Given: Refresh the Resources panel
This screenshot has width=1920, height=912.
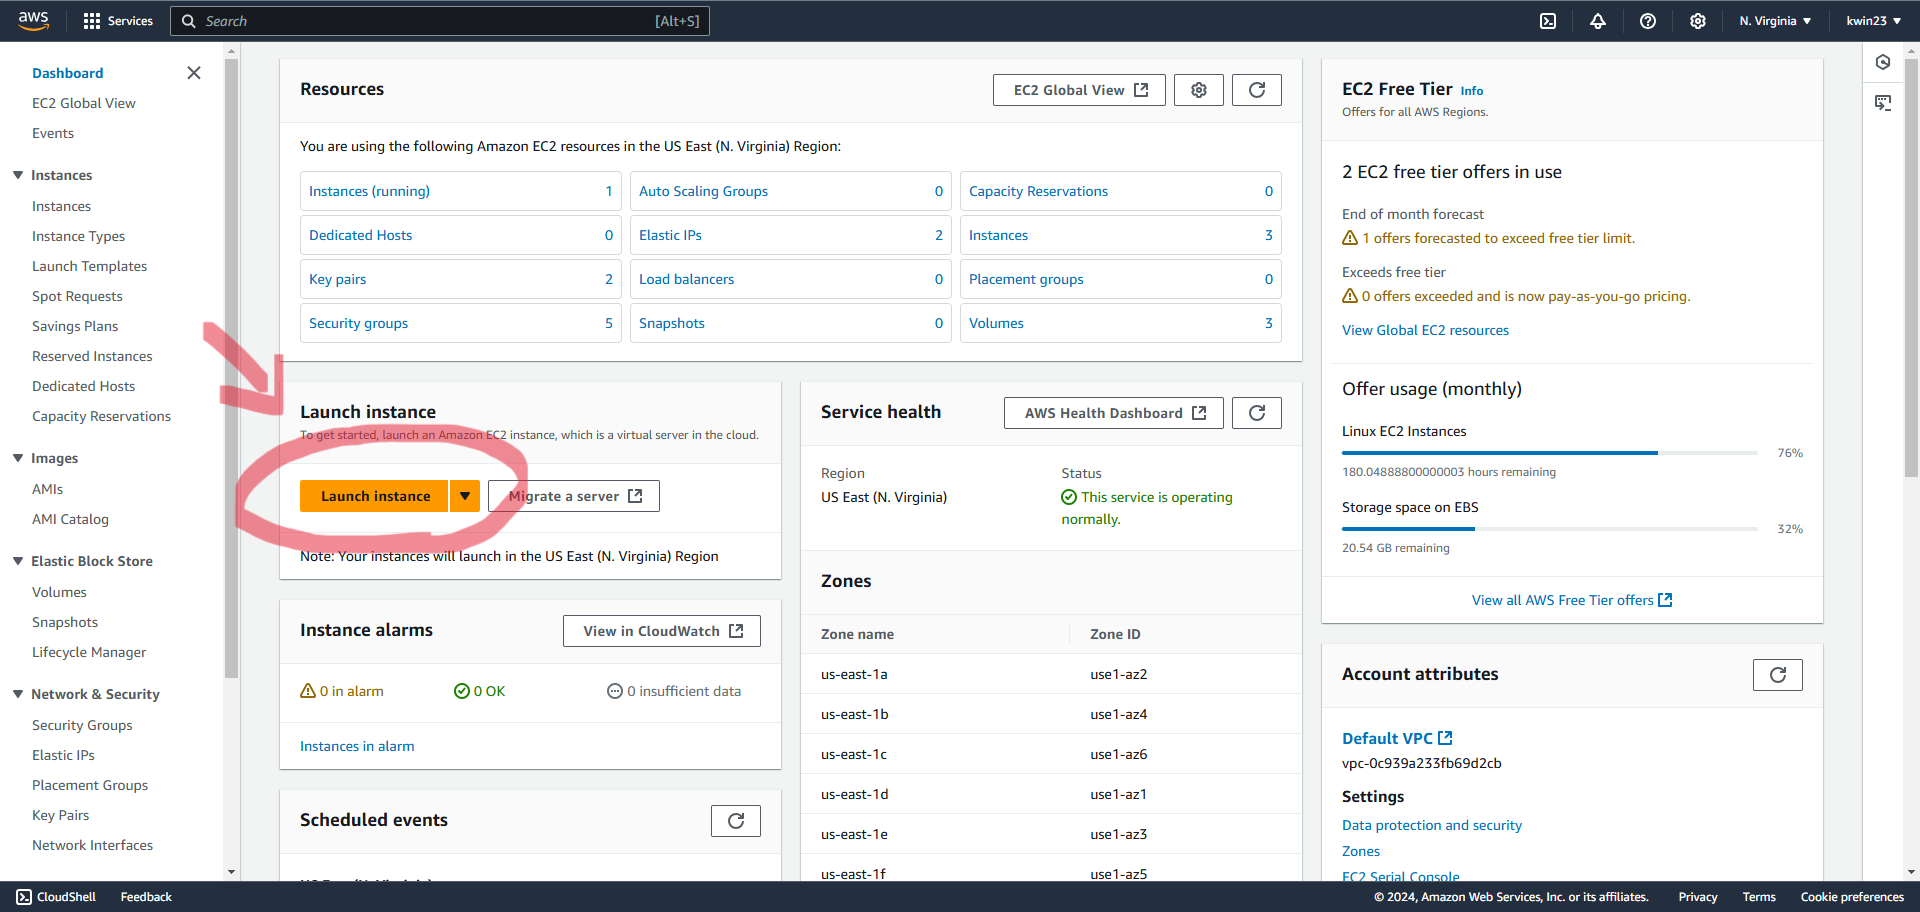Looking at the screenshot, I should click(1257, 90).
